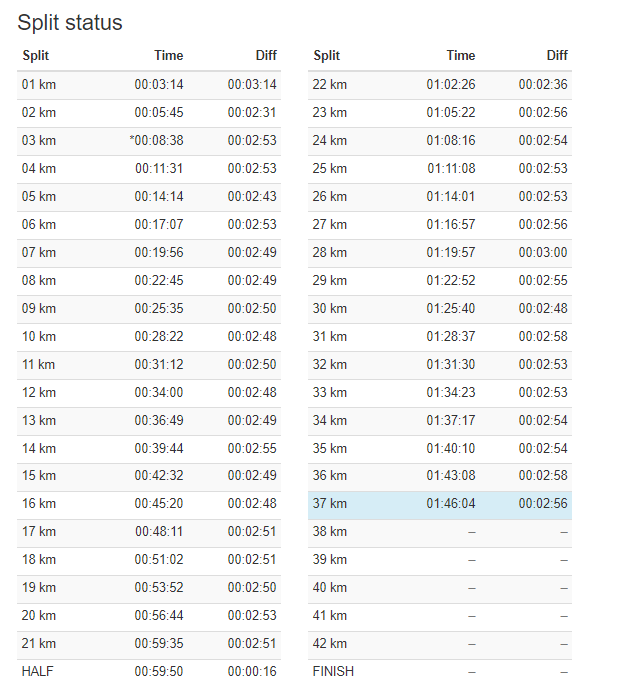Click the Split status heading

click(70, 22)
